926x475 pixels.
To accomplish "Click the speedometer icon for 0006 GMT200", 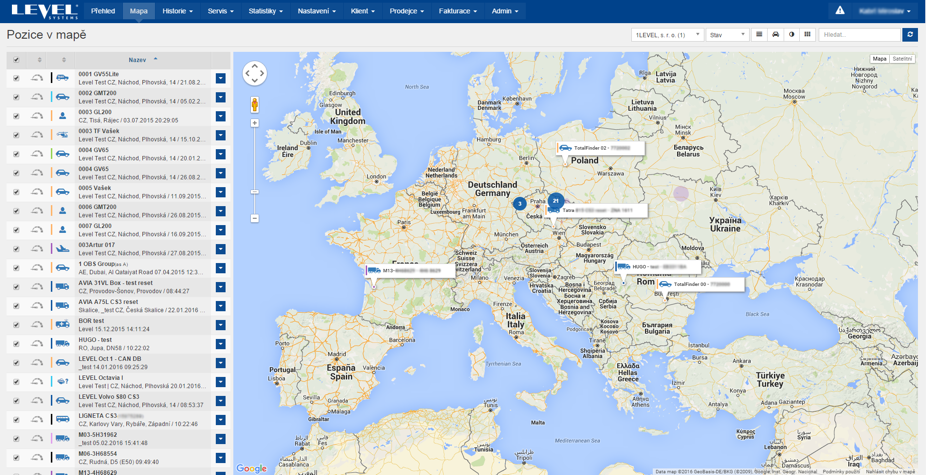I will coord(37,211).
